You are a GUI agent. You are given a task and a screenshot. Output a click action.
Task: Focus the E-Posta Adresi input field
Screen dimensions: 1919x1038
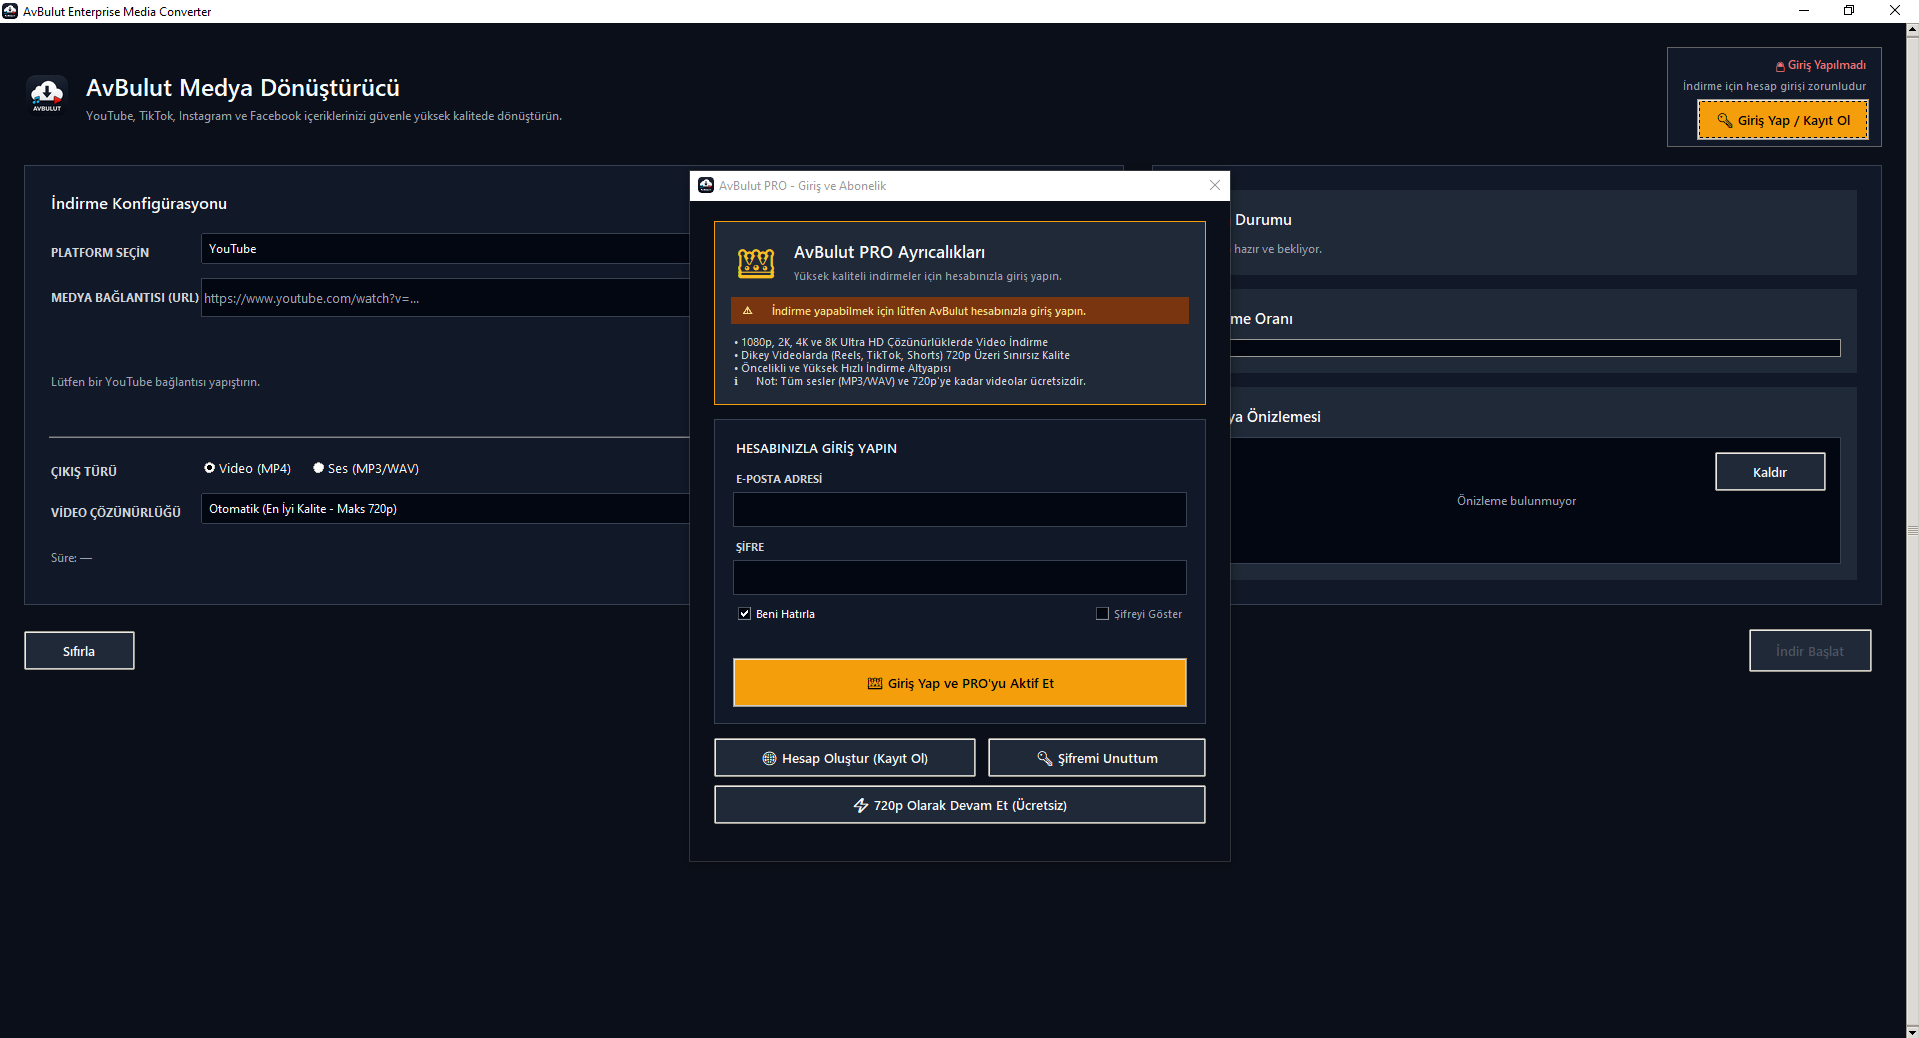(960, 510)
